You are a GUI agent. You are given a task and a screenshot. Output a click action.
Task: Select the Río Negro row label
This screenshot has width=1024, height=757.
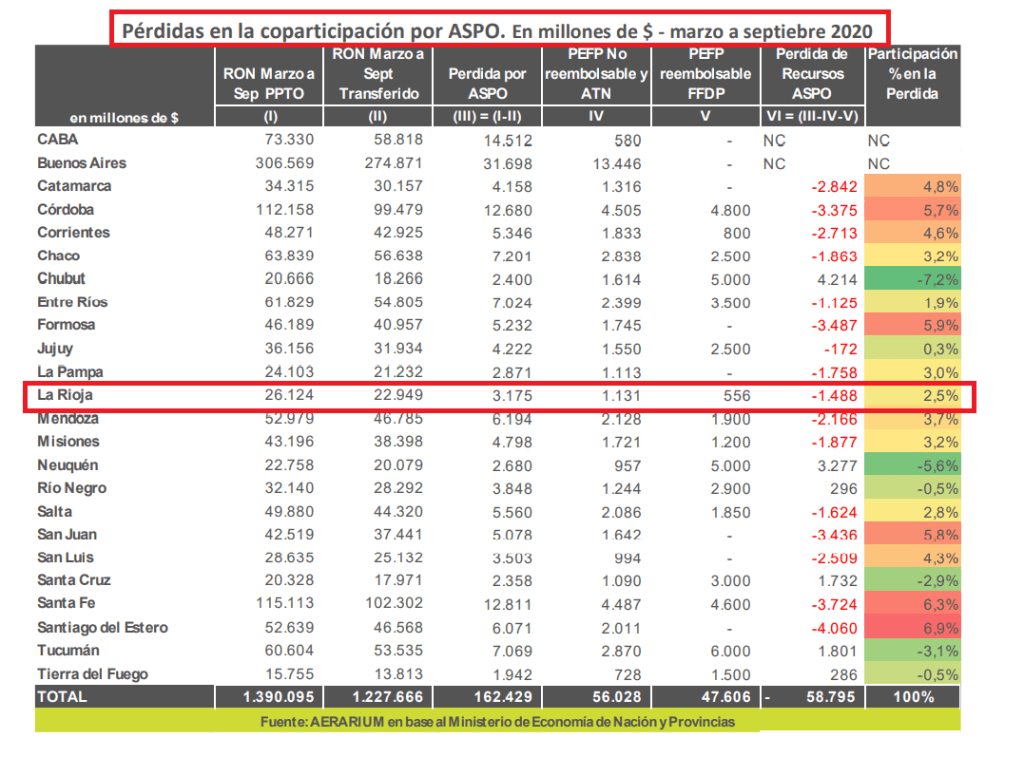click(72, 488)
